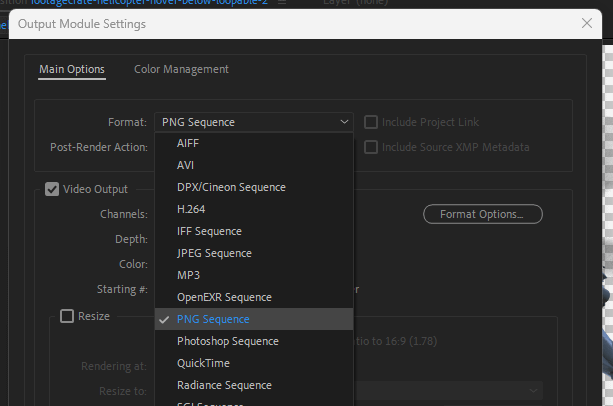Image resolution: width=613 pixels, height=406 pixels.
Task: Pick H.264 as the output format
Action: click(193, 209)
